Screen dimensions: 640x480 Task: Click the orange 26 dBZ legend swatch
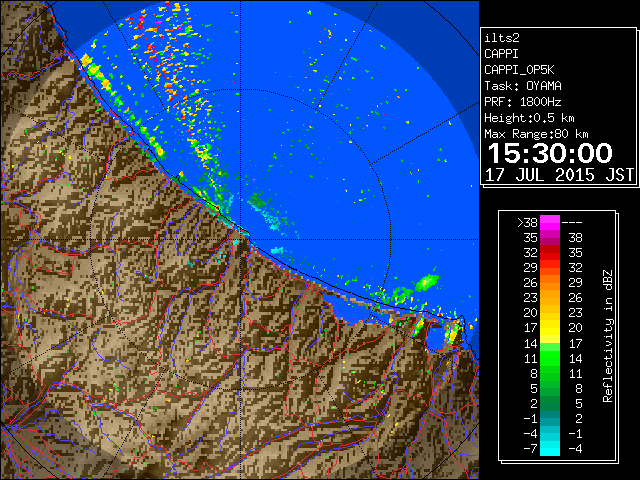click(x=550, y=283)
